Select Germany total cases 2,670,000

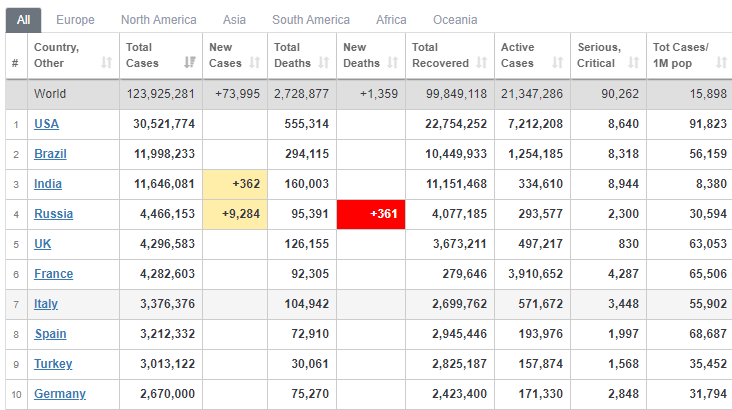(167, 394)
